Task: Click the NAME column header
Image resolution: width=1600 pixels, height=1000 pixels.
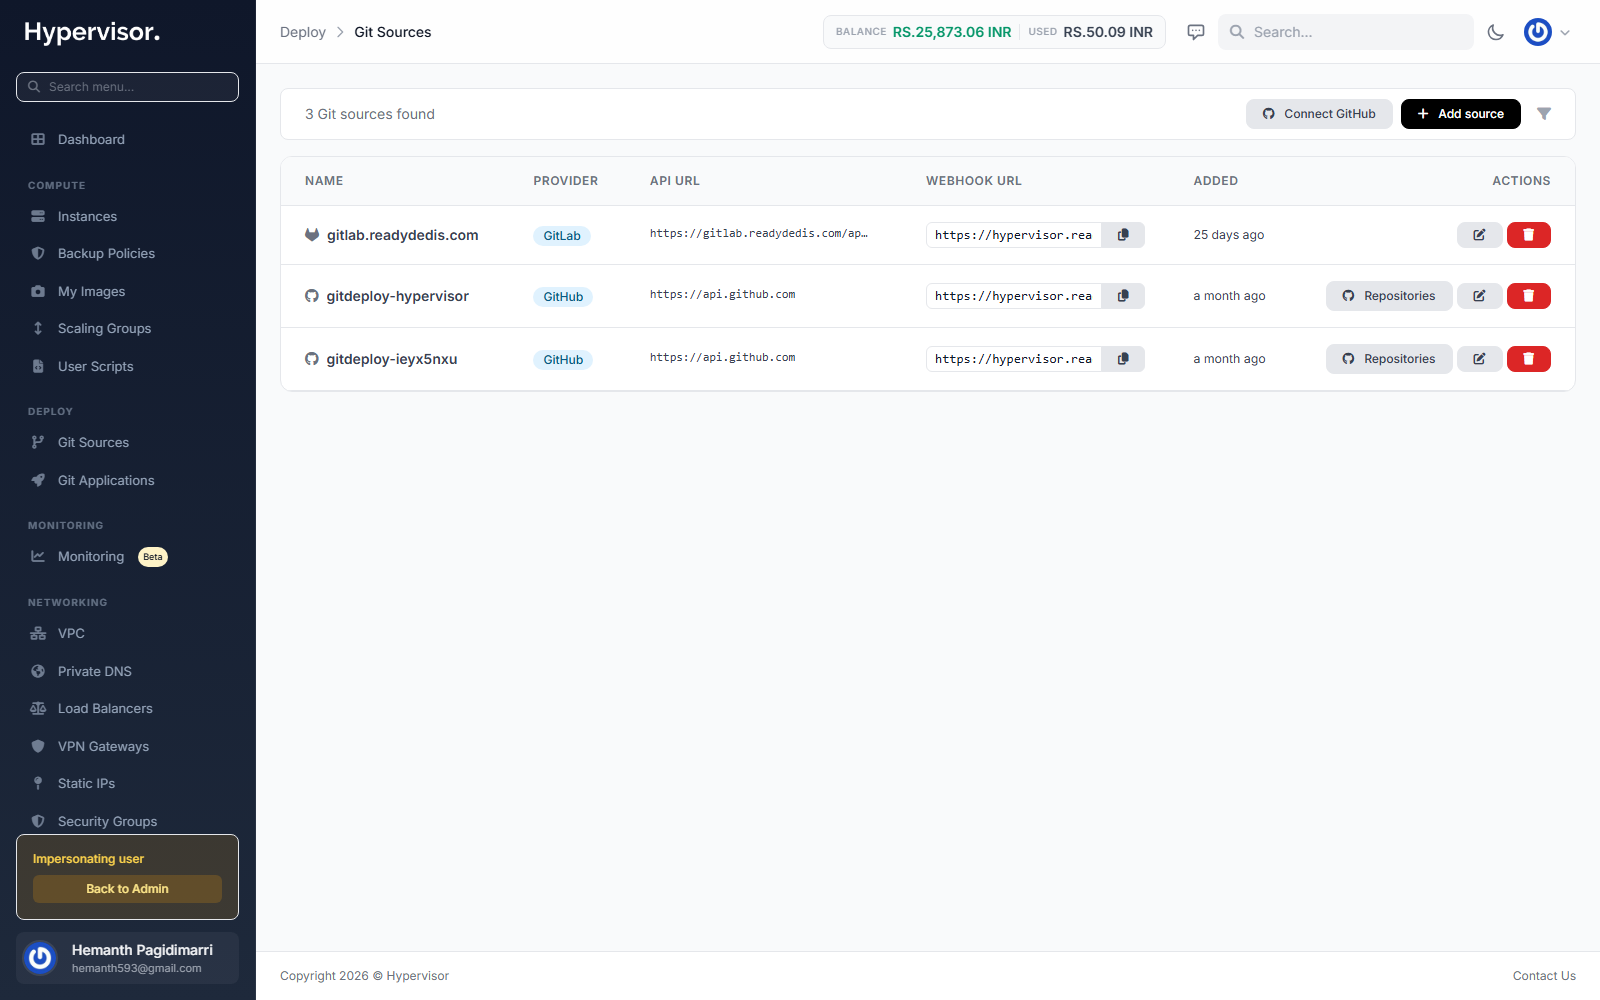Action: pyautogui.click(x=324, y=181)
